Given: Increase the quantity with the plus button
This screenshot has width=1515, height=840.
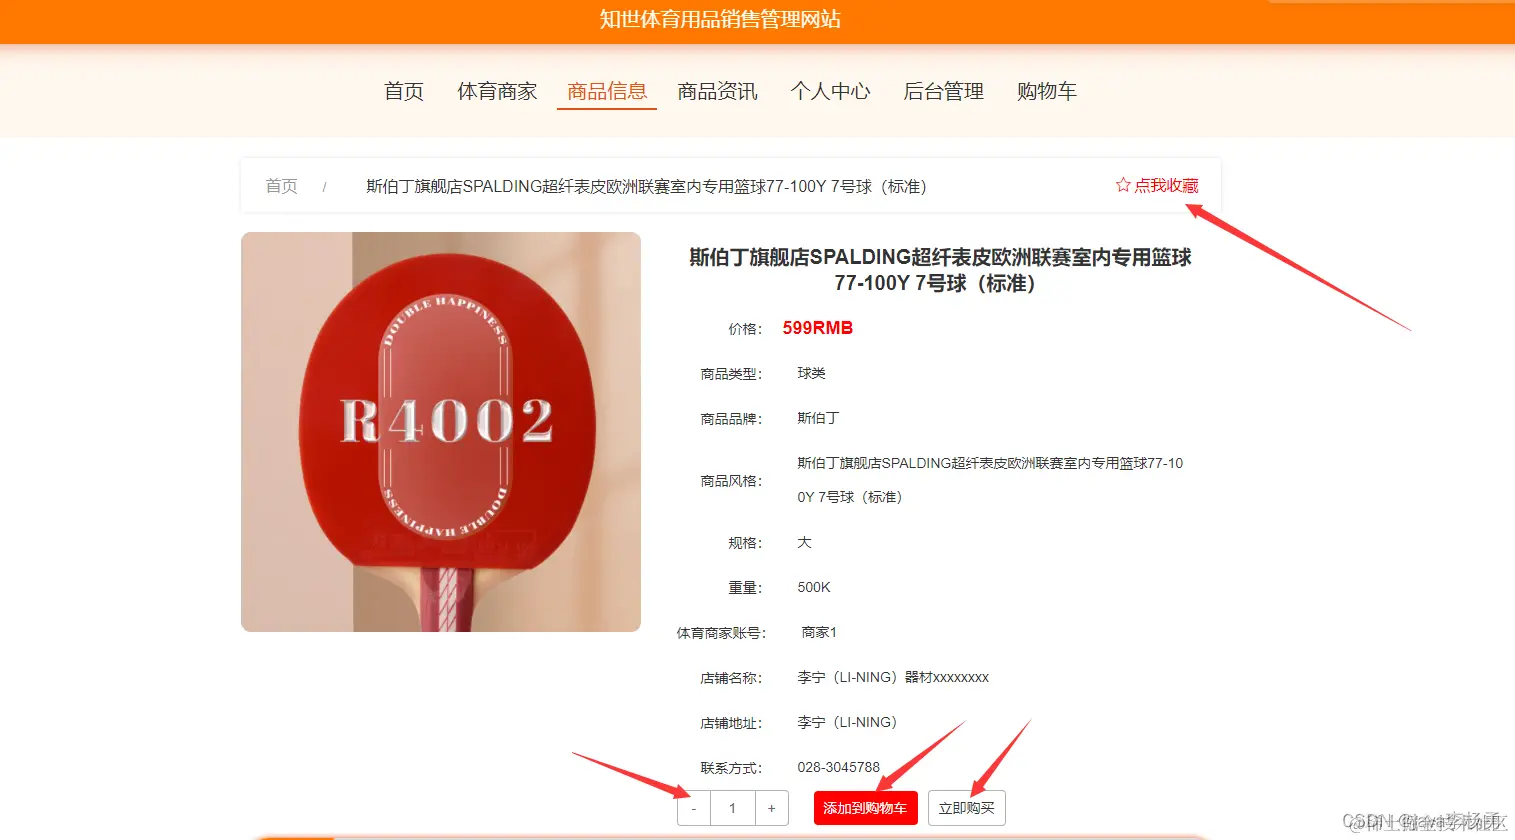Looking at the screenshot, I should (x=771, y=808).
